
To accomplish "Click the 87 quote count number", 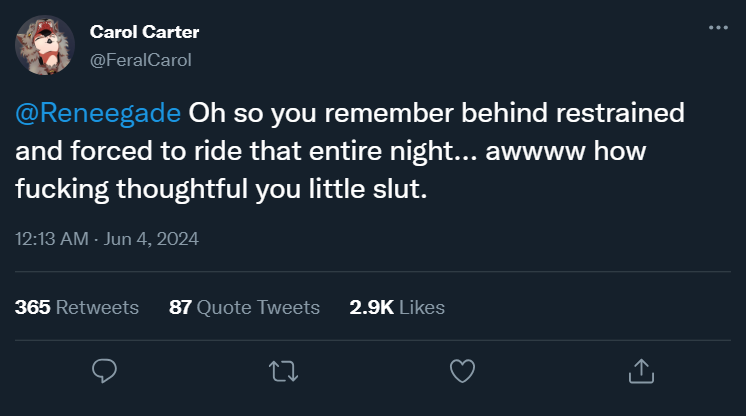I will [180, 307].
